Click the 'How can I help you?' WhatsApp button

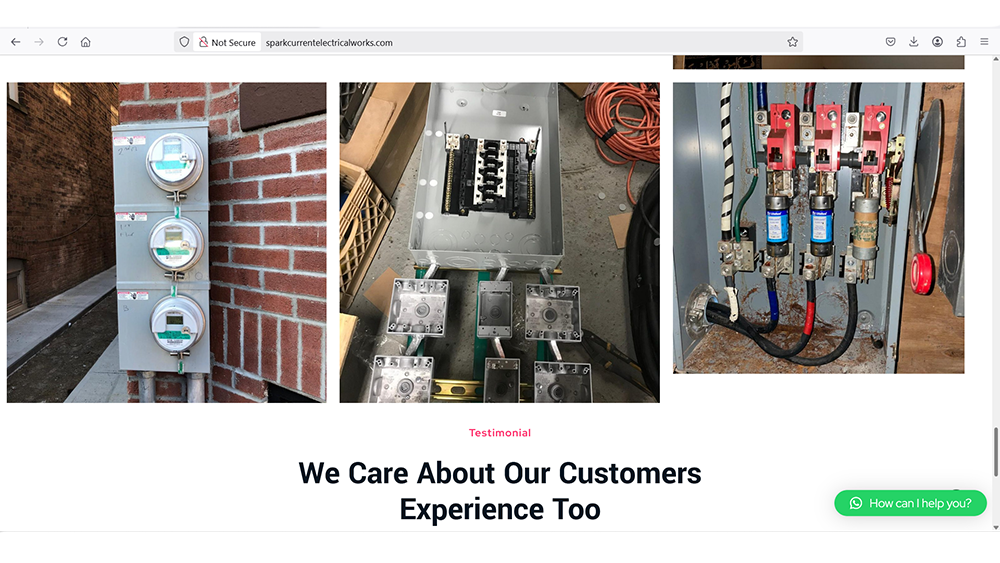pyautogui.click(x=910, y=503)
